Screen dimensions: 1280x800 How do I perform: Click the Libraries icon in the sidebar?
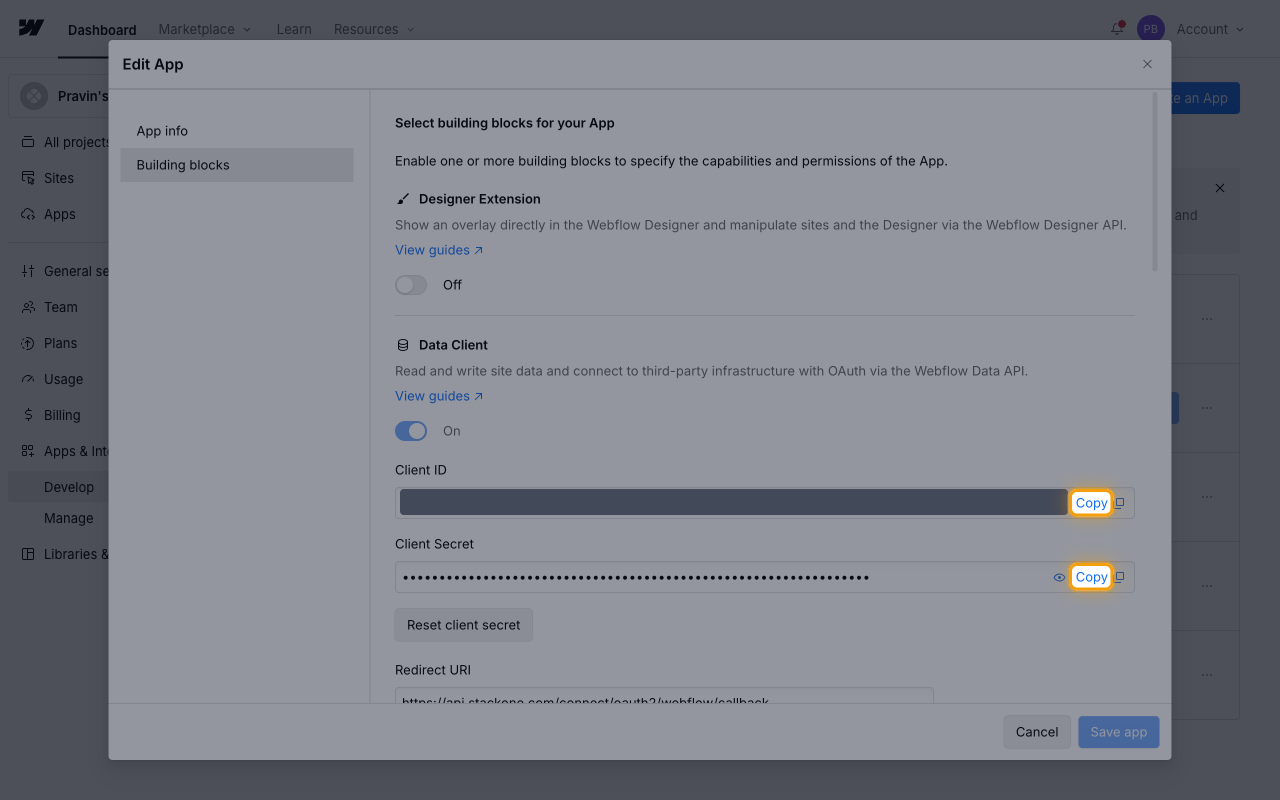click(x=28, y=554)
